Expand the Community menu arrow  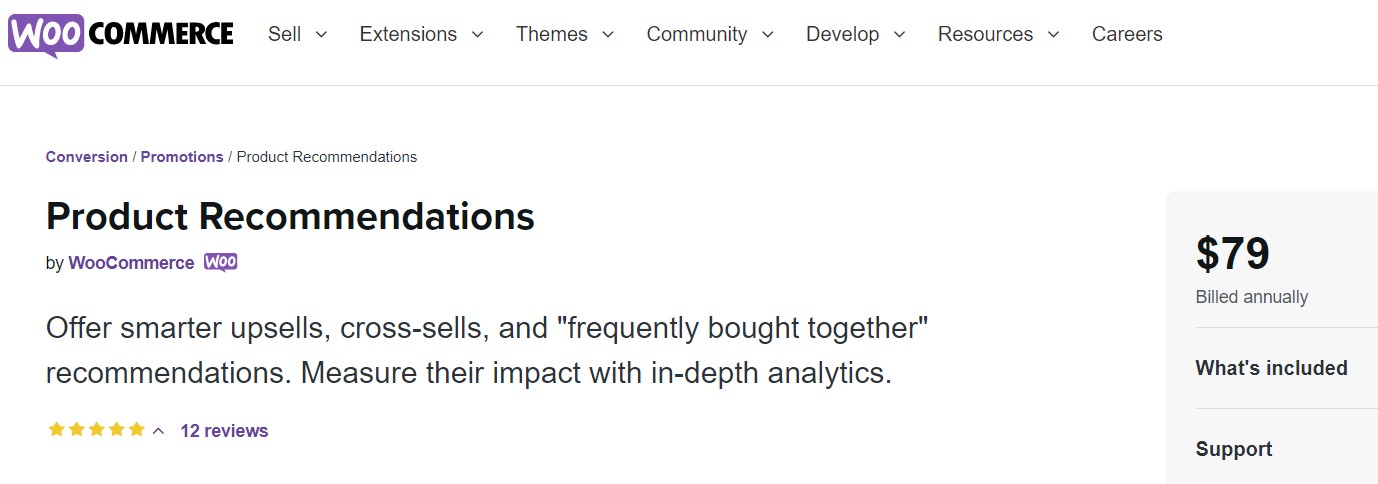coord(767,34)
